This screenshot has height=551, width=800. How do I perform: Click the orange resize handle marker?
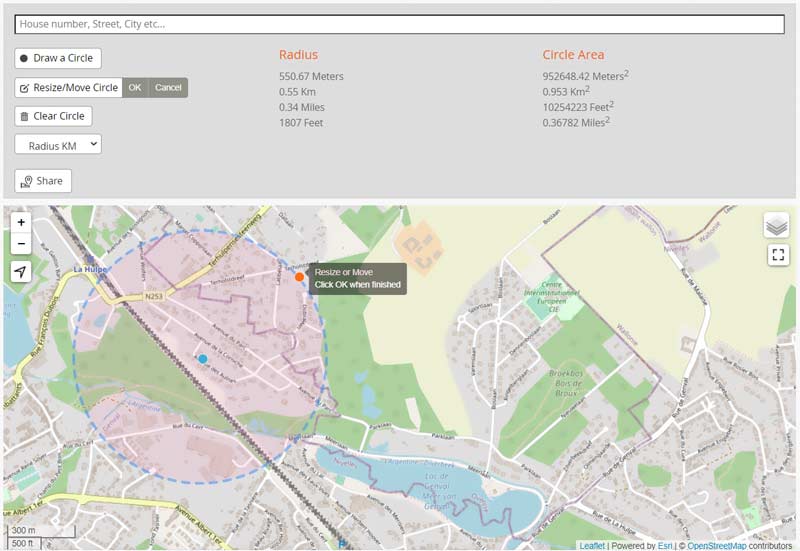[x=299, y=276]
